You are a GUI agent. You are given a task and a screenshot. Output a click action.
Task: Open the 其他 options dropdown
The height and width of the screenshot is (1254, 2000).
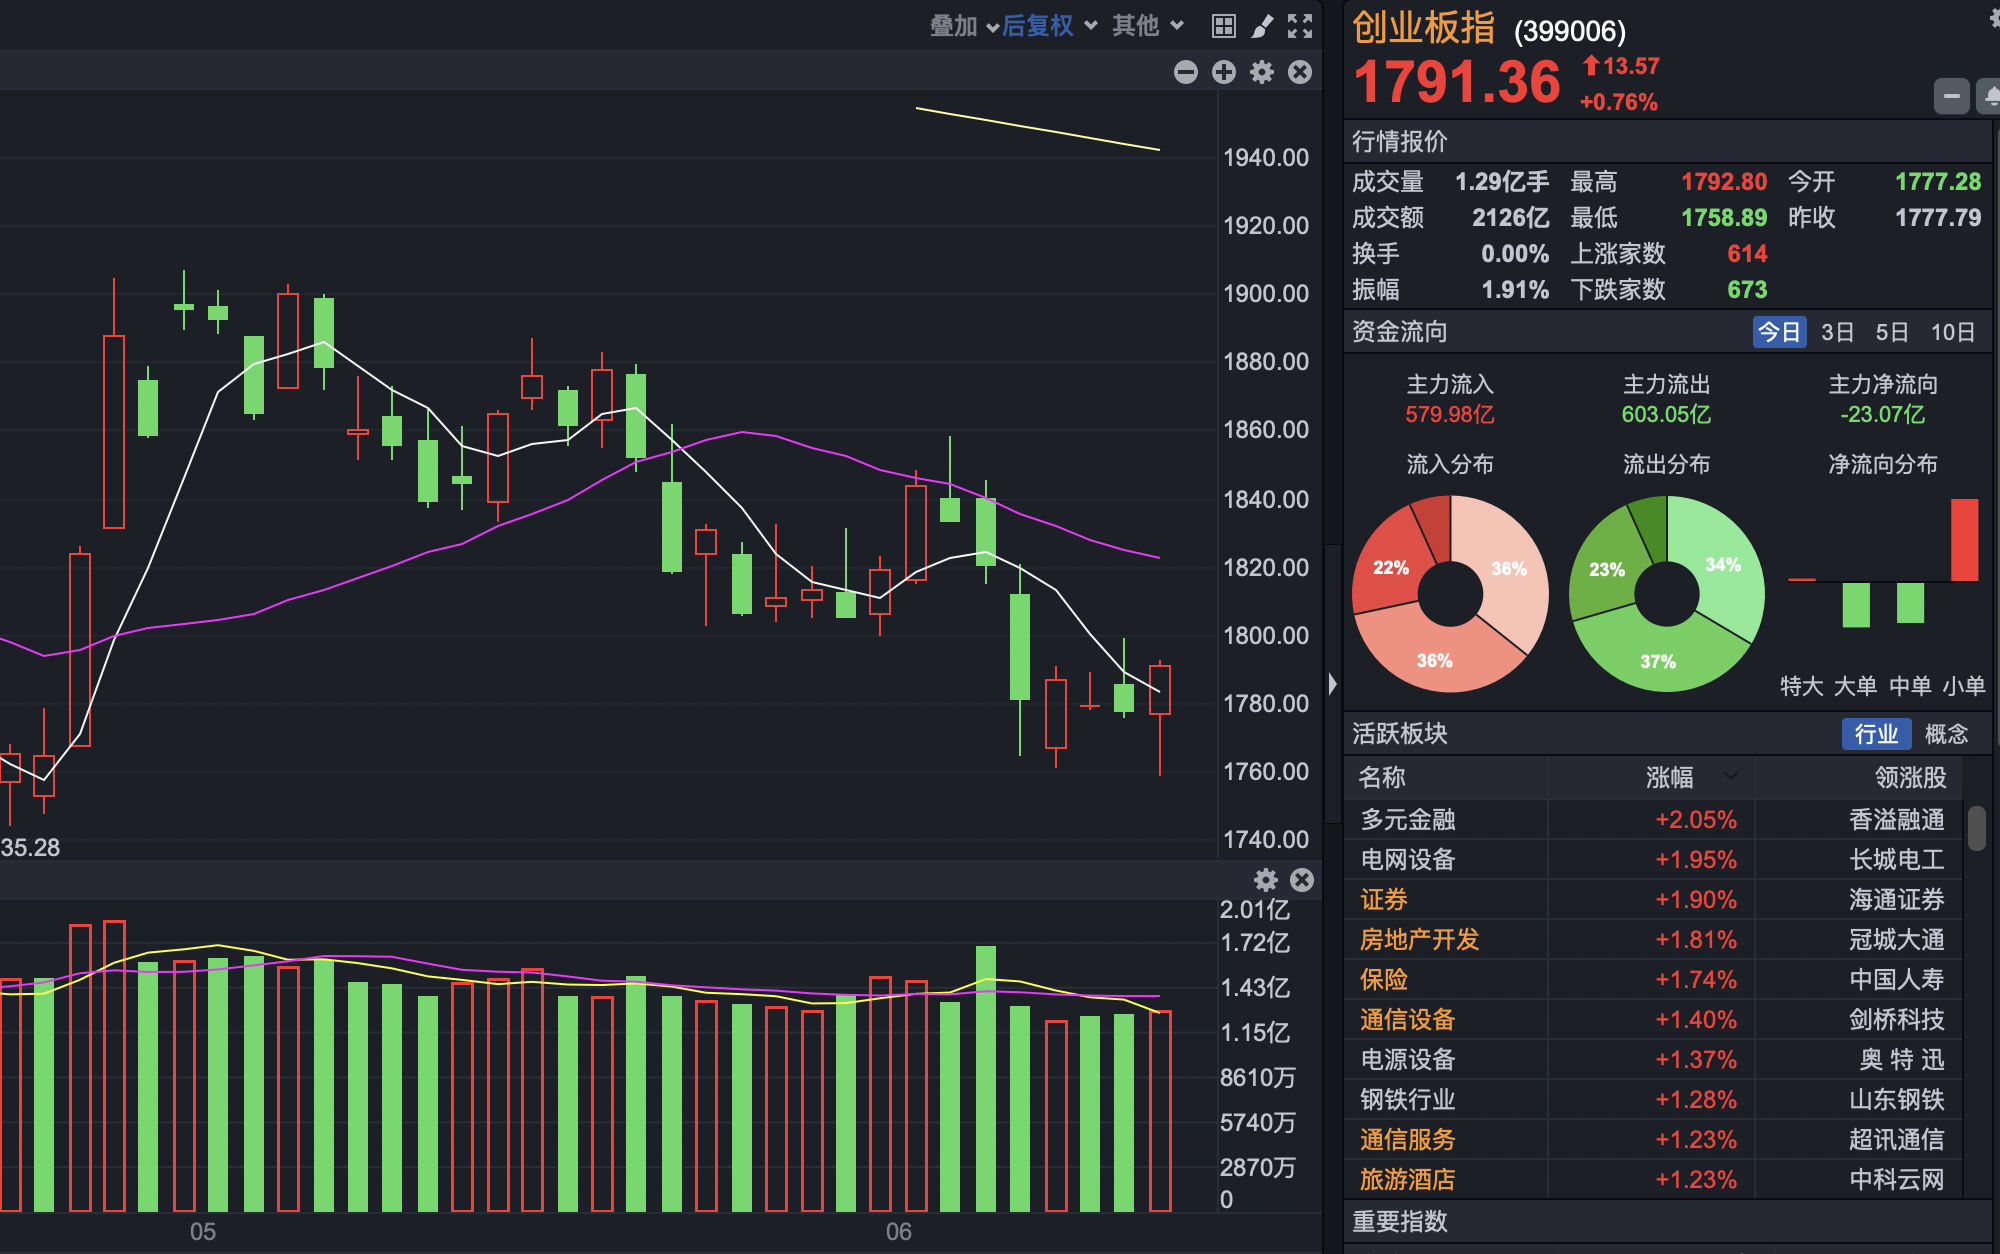tap(1148, 26)
